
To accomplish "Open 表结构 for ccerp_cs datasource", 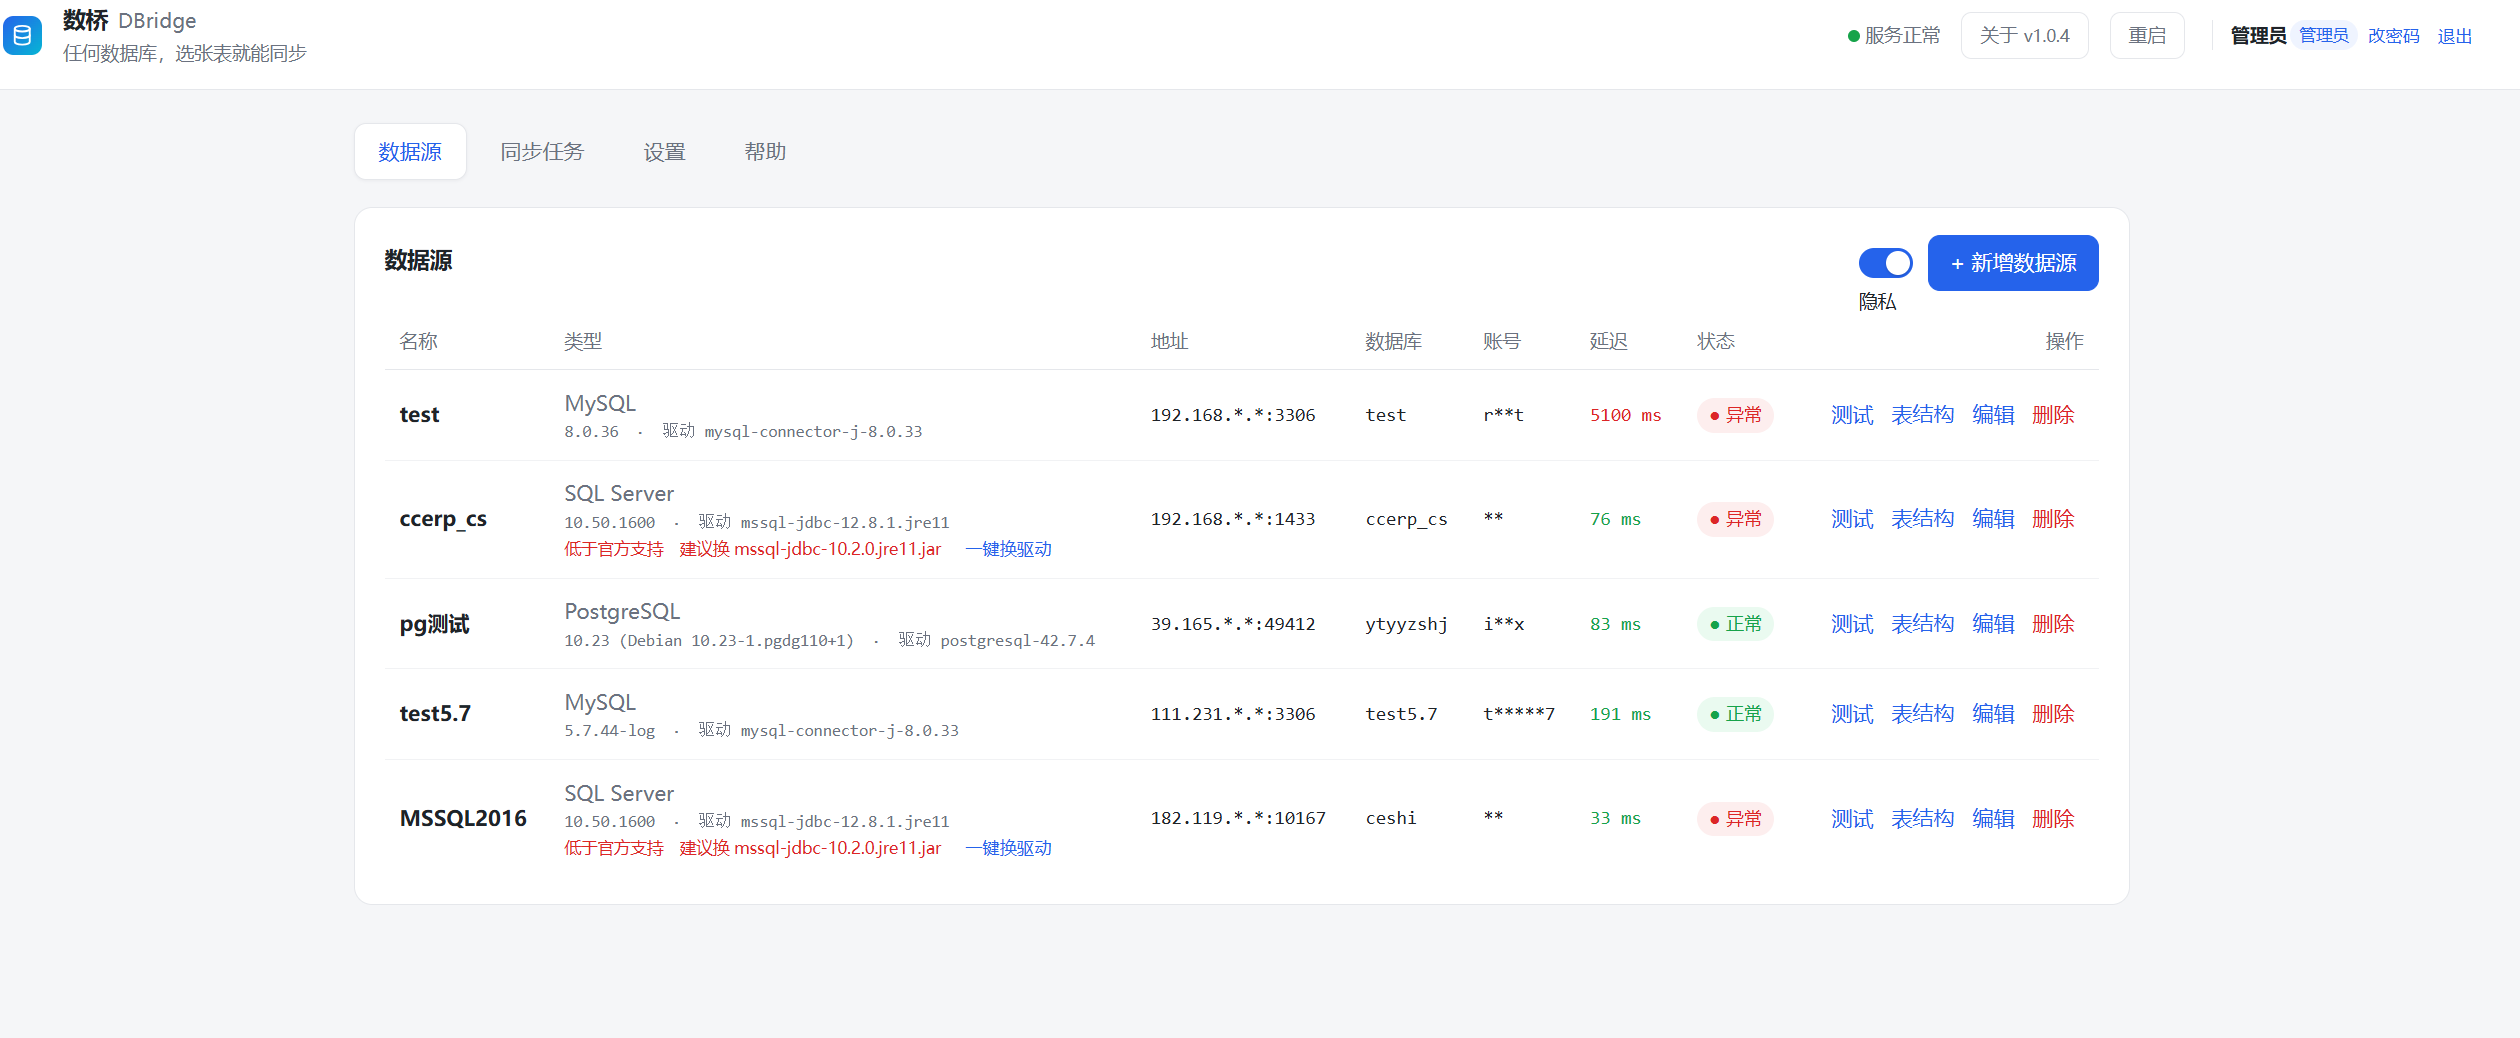I will pyautogui.click(x=1922, y=519).
